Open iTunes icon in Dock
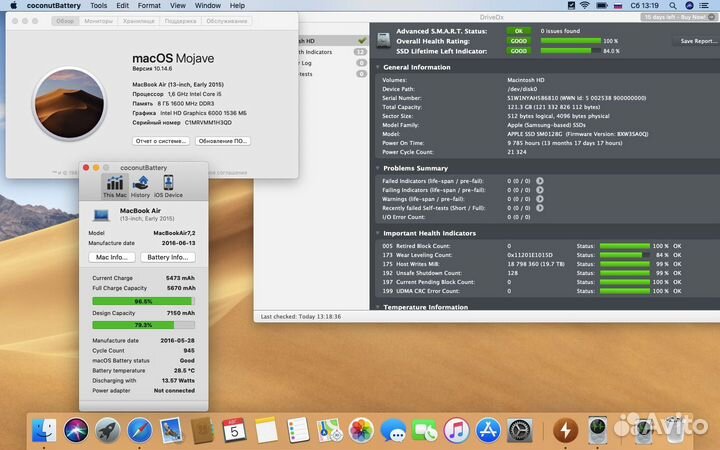Screen dimensions: 720x450 pyautogui.click(x=456, y=430)
